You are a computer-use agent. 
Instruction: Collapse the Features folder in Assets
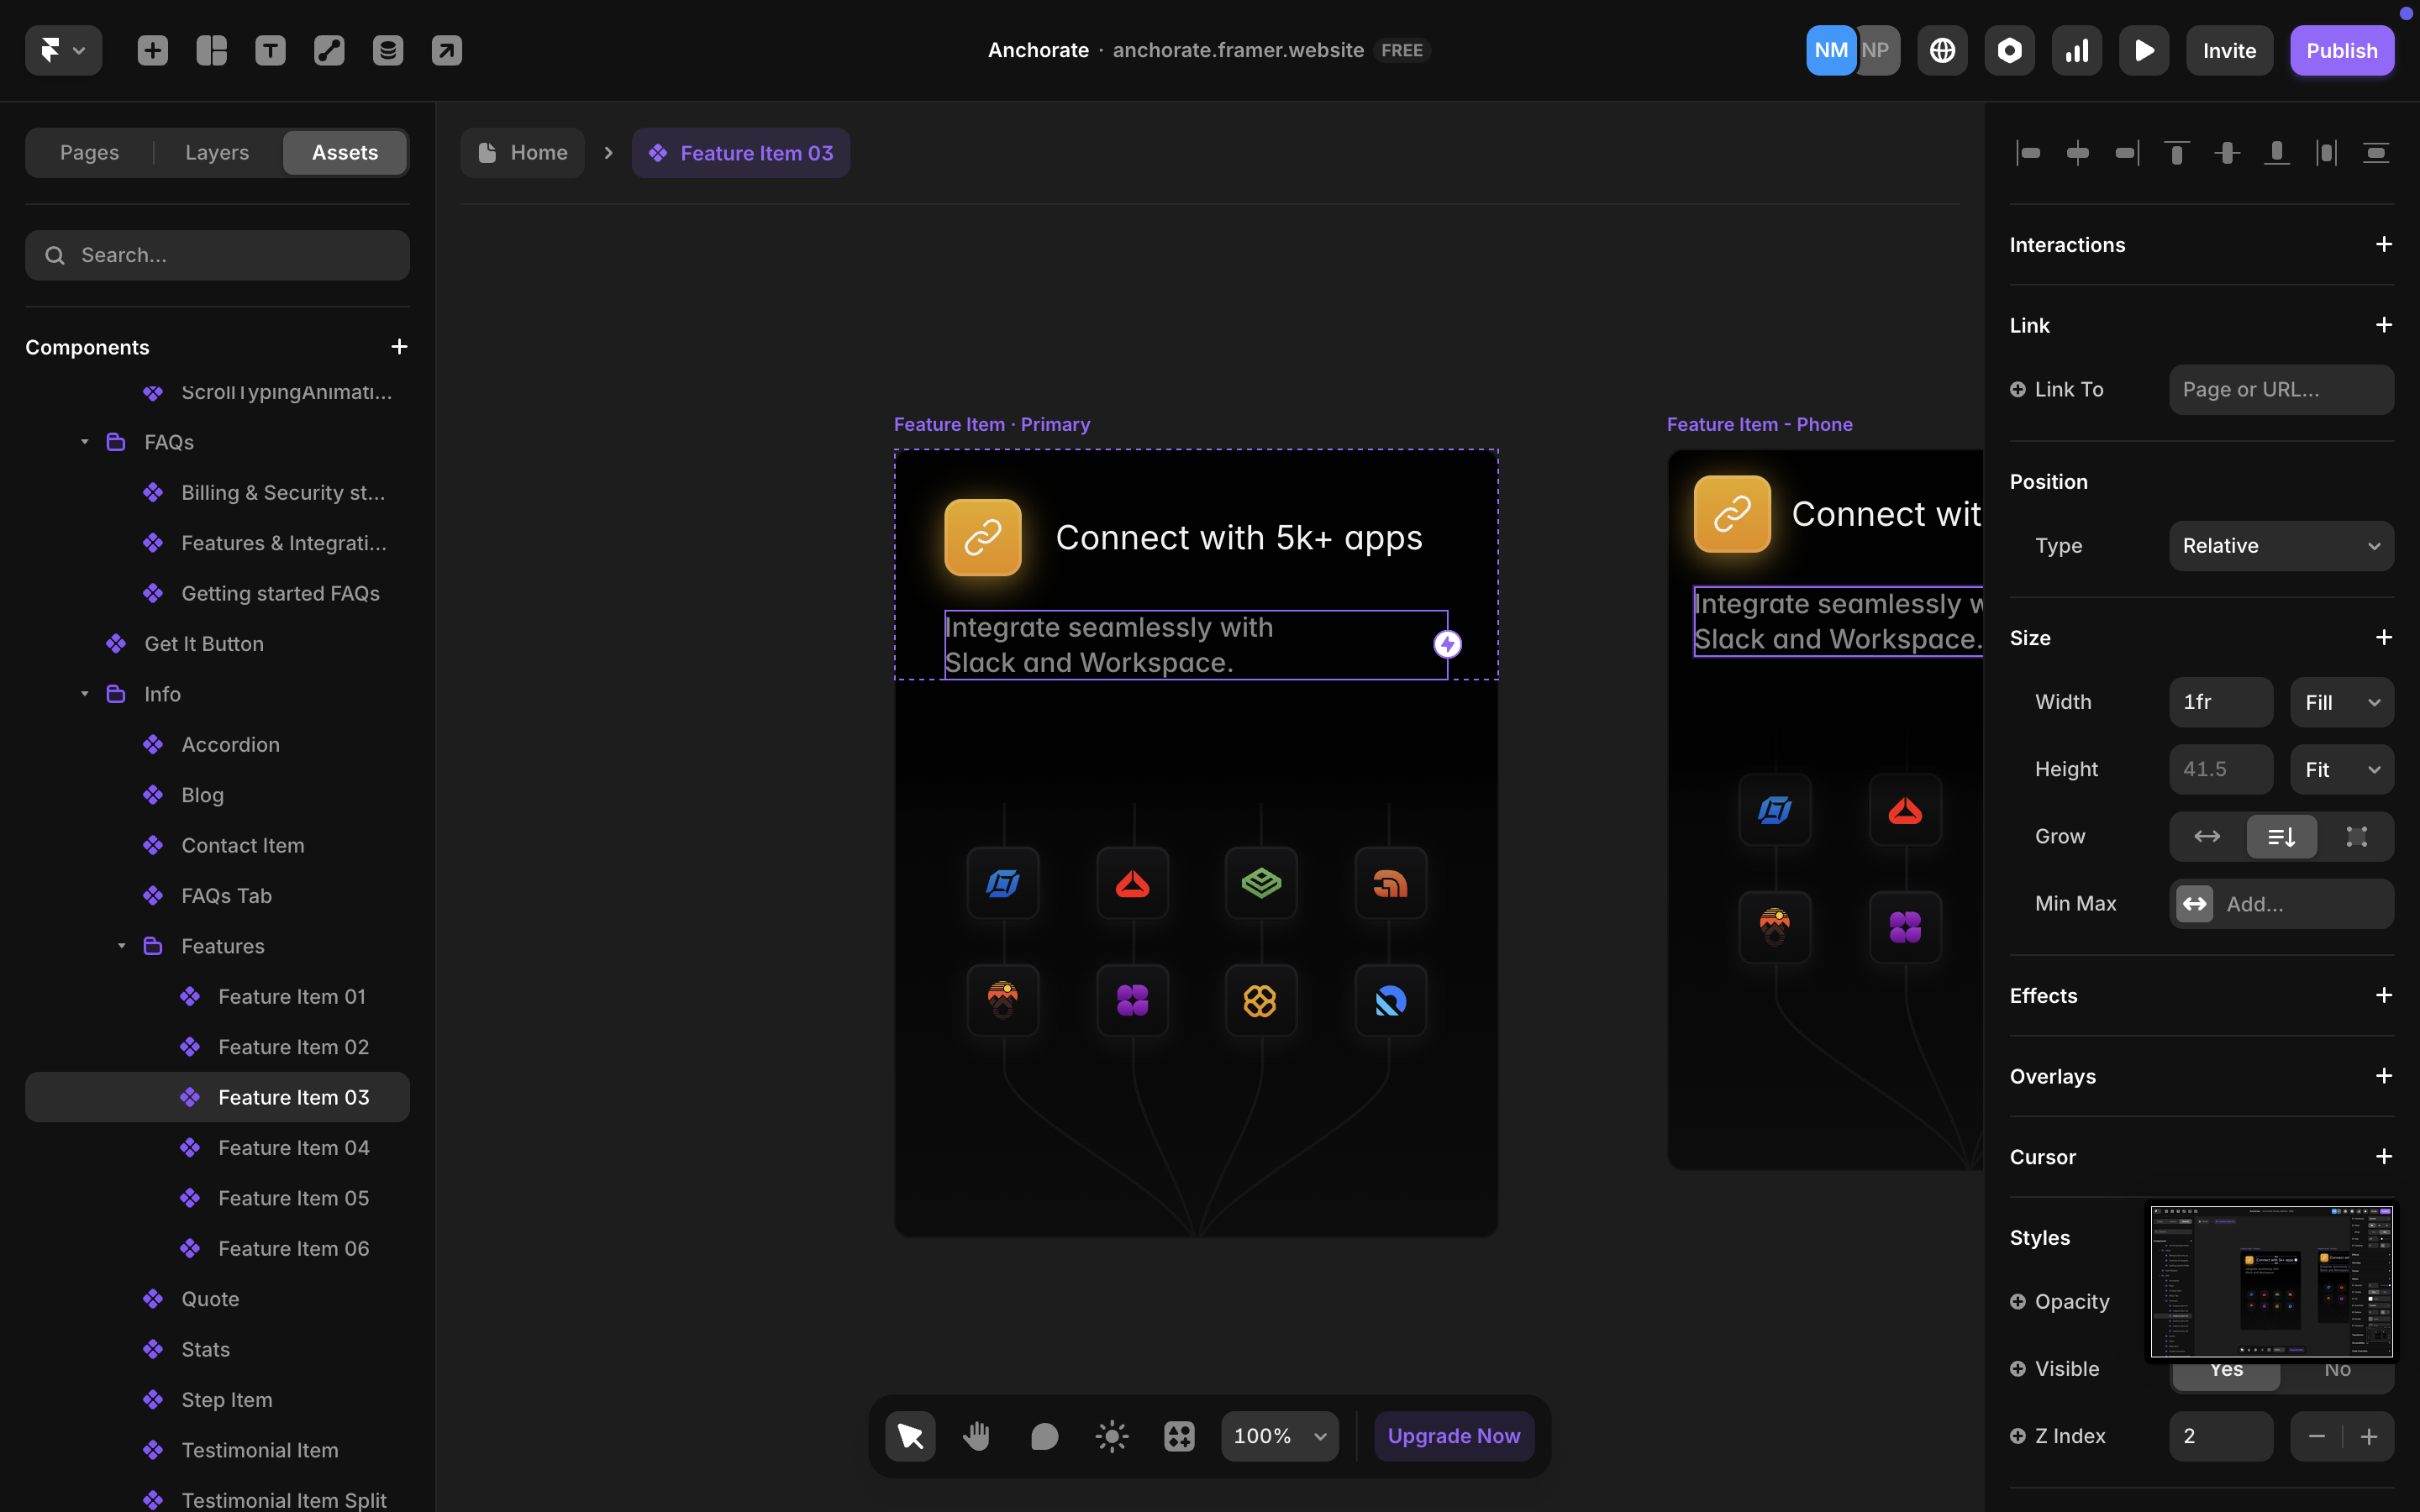[122, 945]
